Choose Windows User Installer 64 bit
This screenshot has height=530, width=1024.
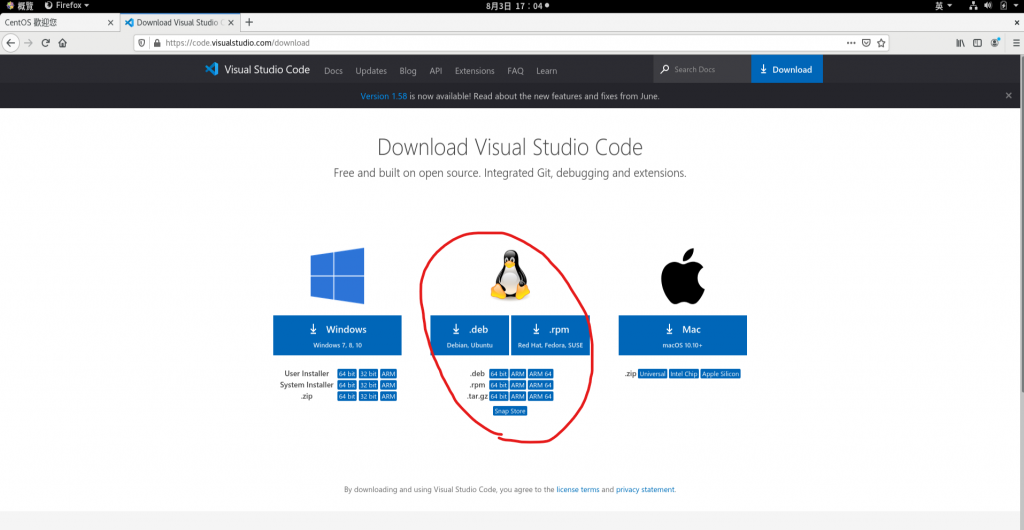point(347,374)
